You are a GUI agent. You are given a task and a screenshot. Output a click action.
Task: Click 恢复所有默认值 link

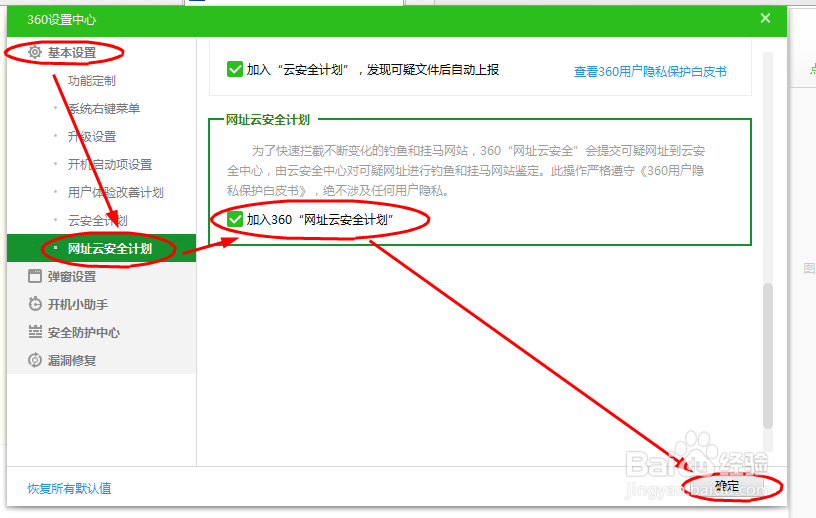coord(69,488)
